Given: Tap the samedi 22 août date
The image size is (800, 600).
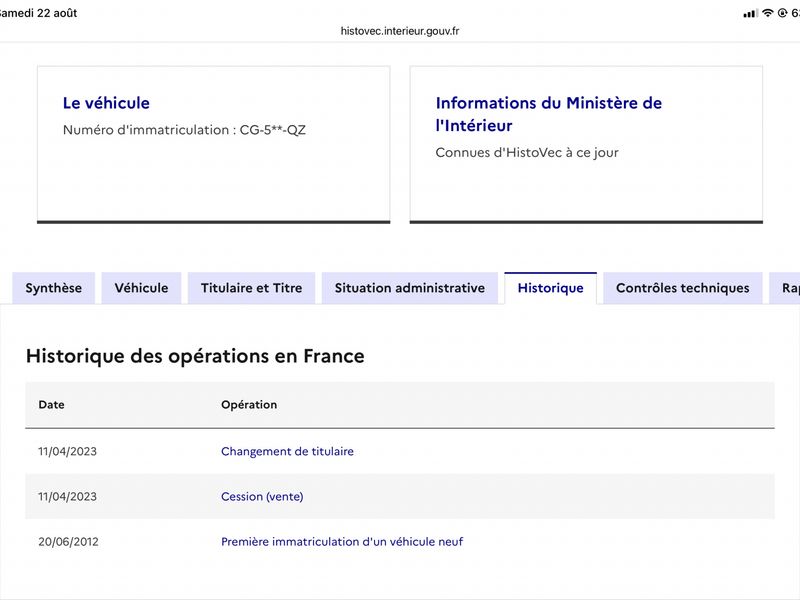Looking at the screenshot, I should coord(38,13).
